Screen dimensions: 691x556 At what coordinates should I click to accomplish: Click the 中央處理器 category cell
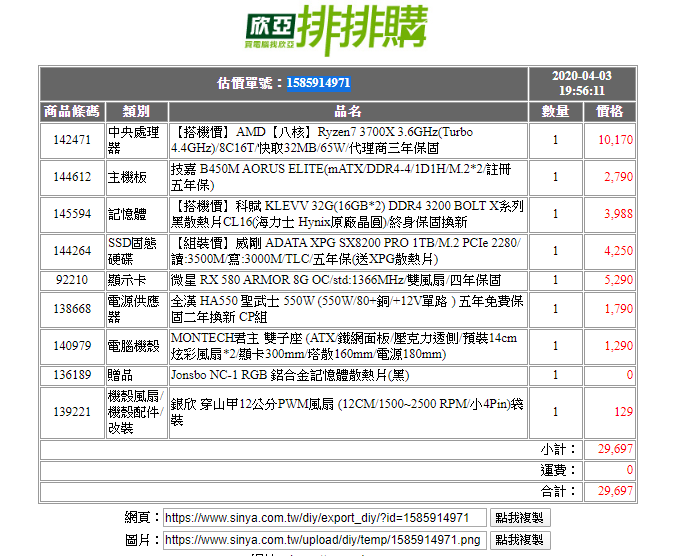point(137,140)
